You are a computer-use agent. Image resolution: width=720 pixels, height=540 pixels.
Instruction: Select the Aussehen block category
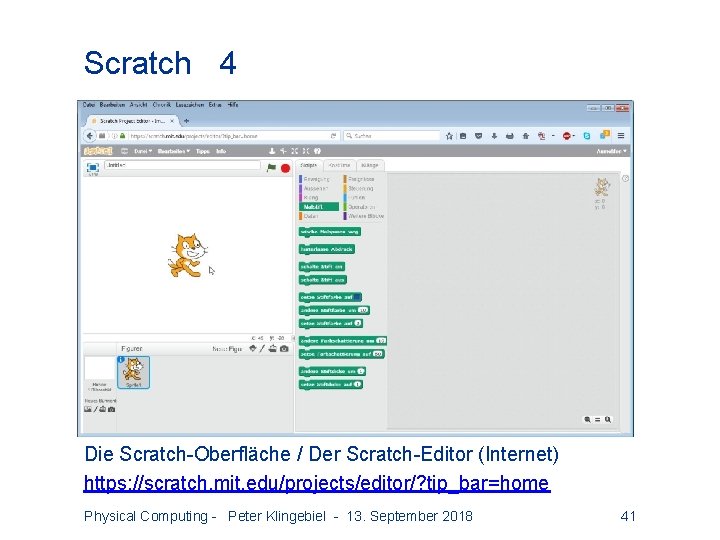pos(316,188)
